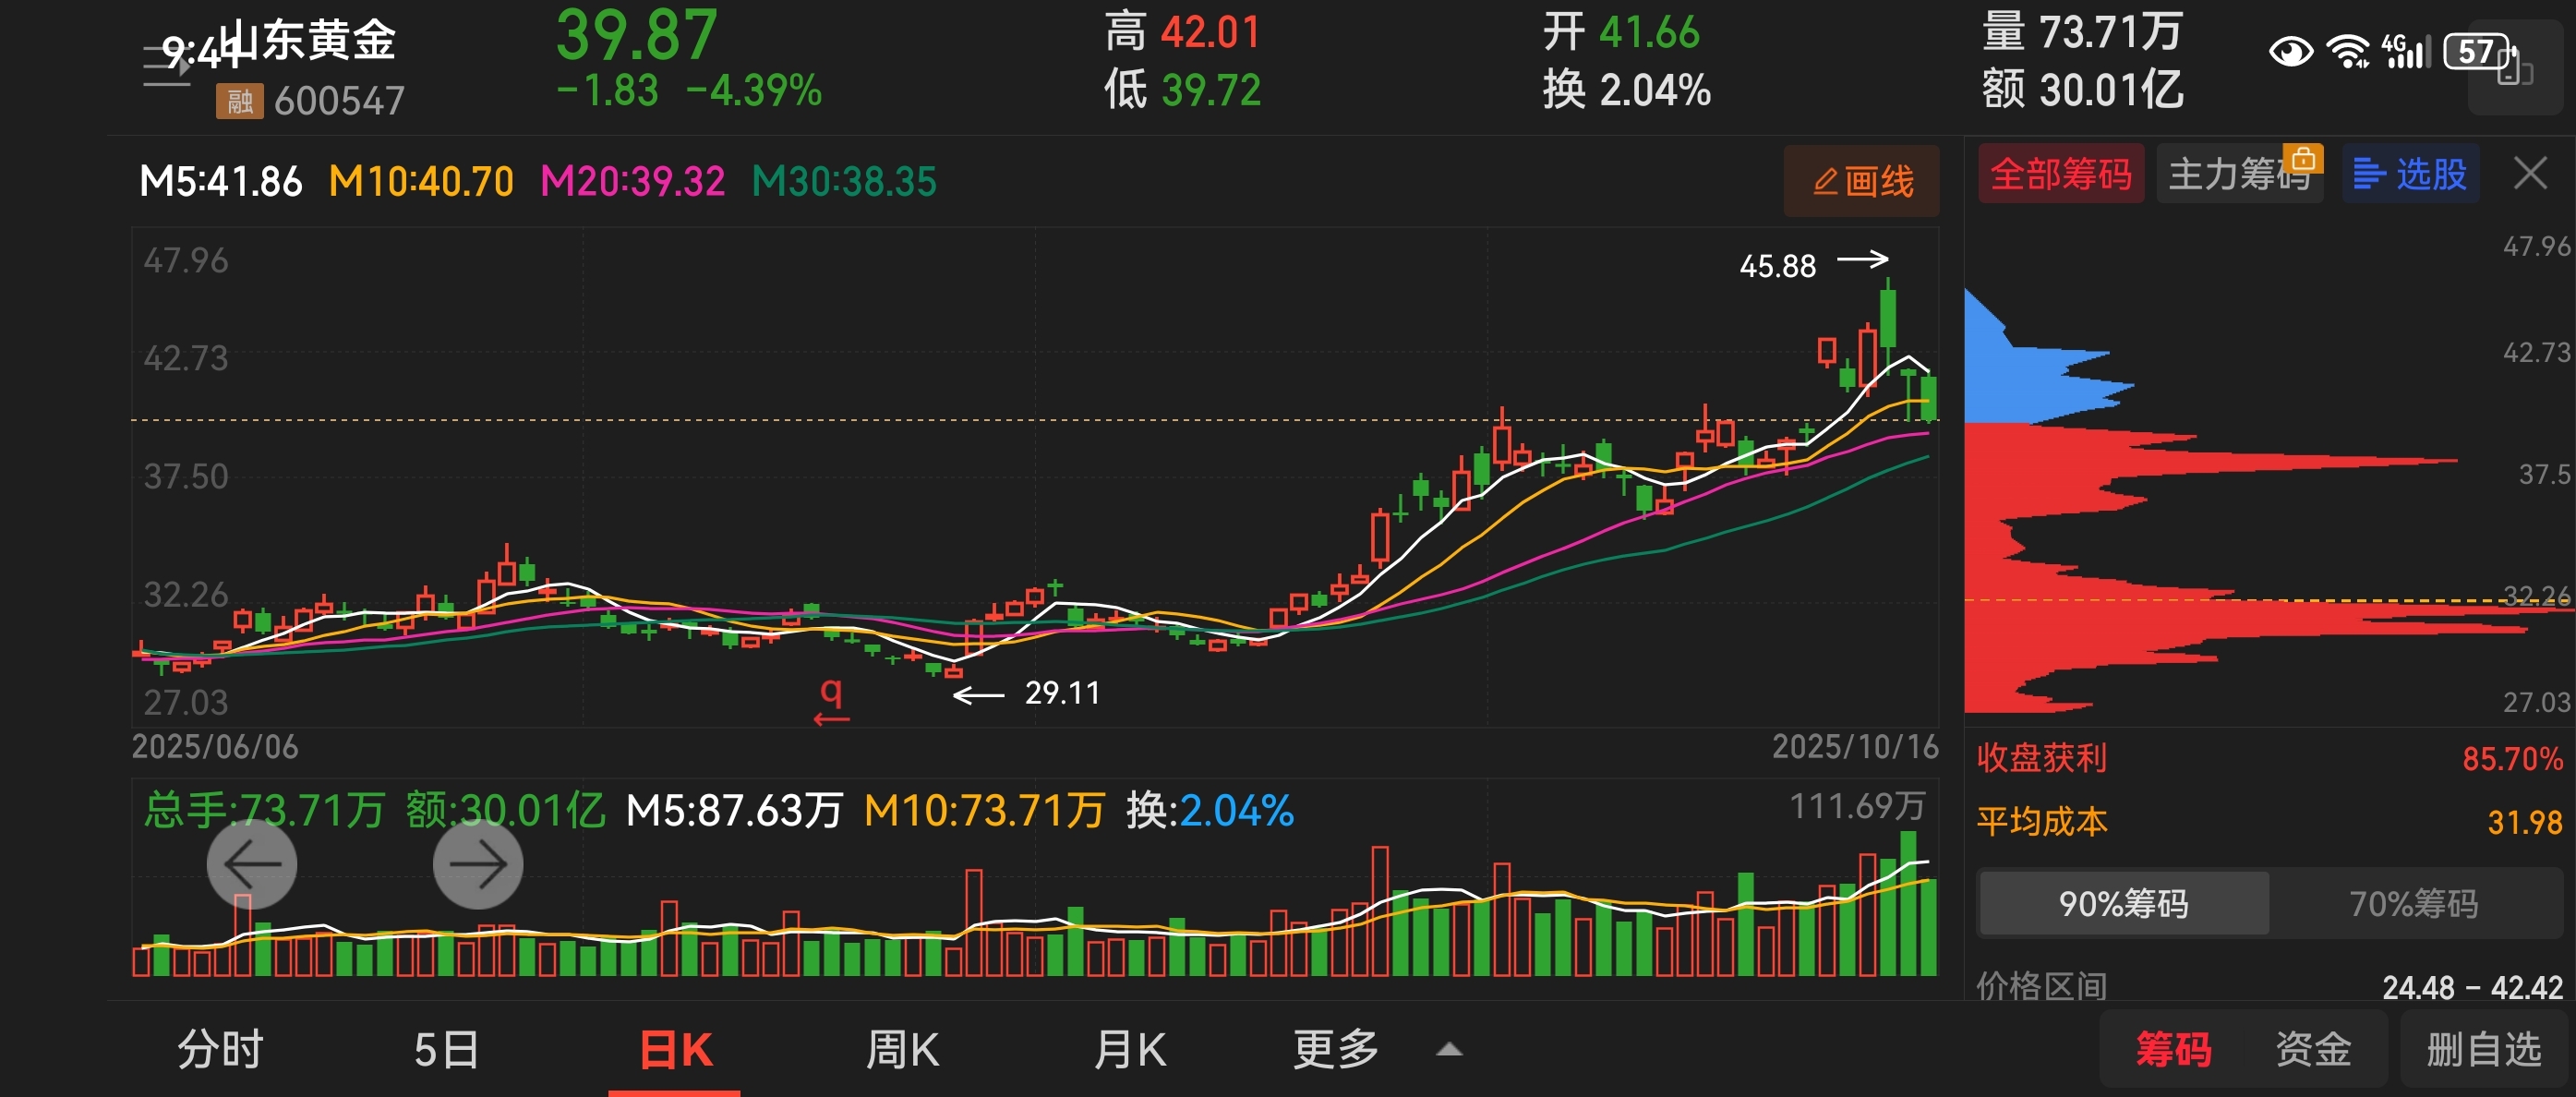
Task: Click the previous candle left-arrow button
Action: tap(251, 864)
